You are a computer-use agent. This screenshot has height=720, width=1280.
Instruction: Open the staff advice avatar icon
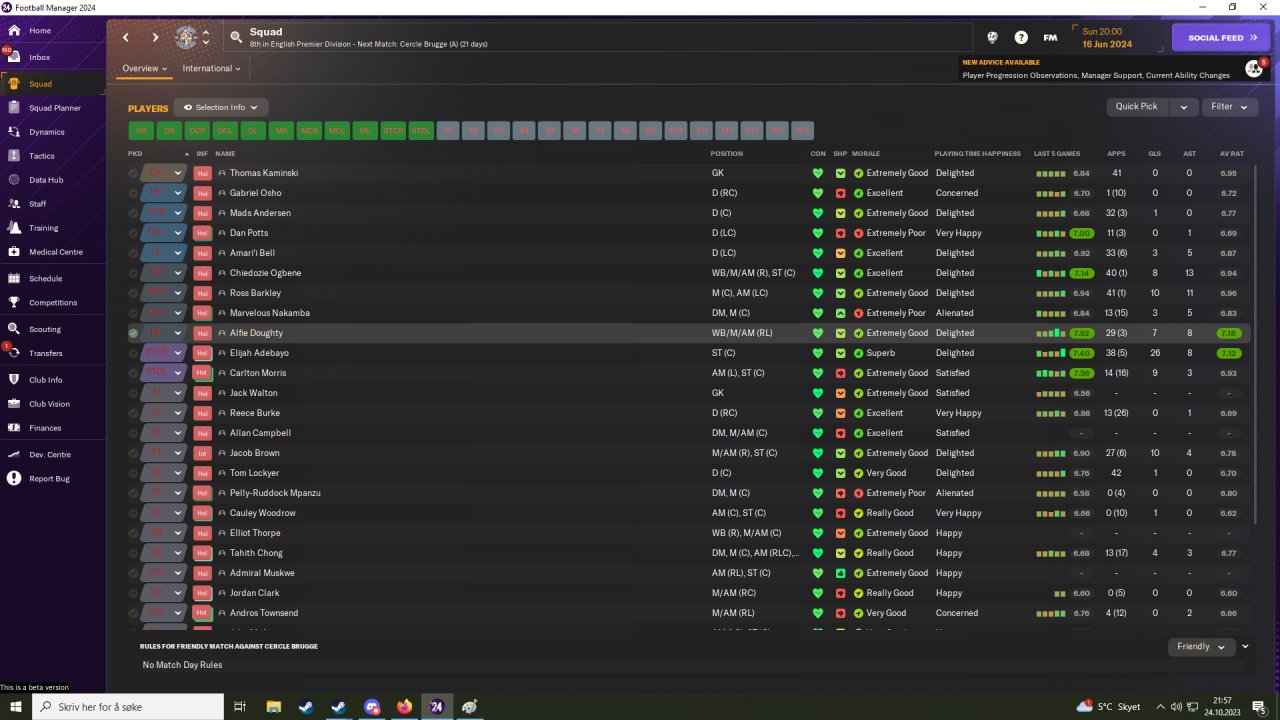[1253, 68]
